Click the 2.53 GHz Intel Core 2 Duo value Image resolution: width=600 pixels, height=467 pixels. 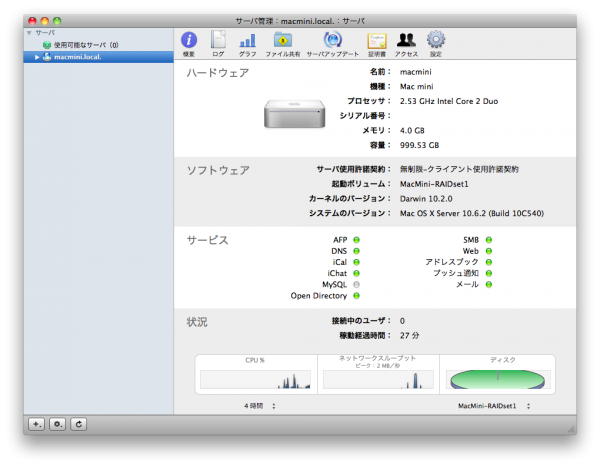tap(449, 101)
